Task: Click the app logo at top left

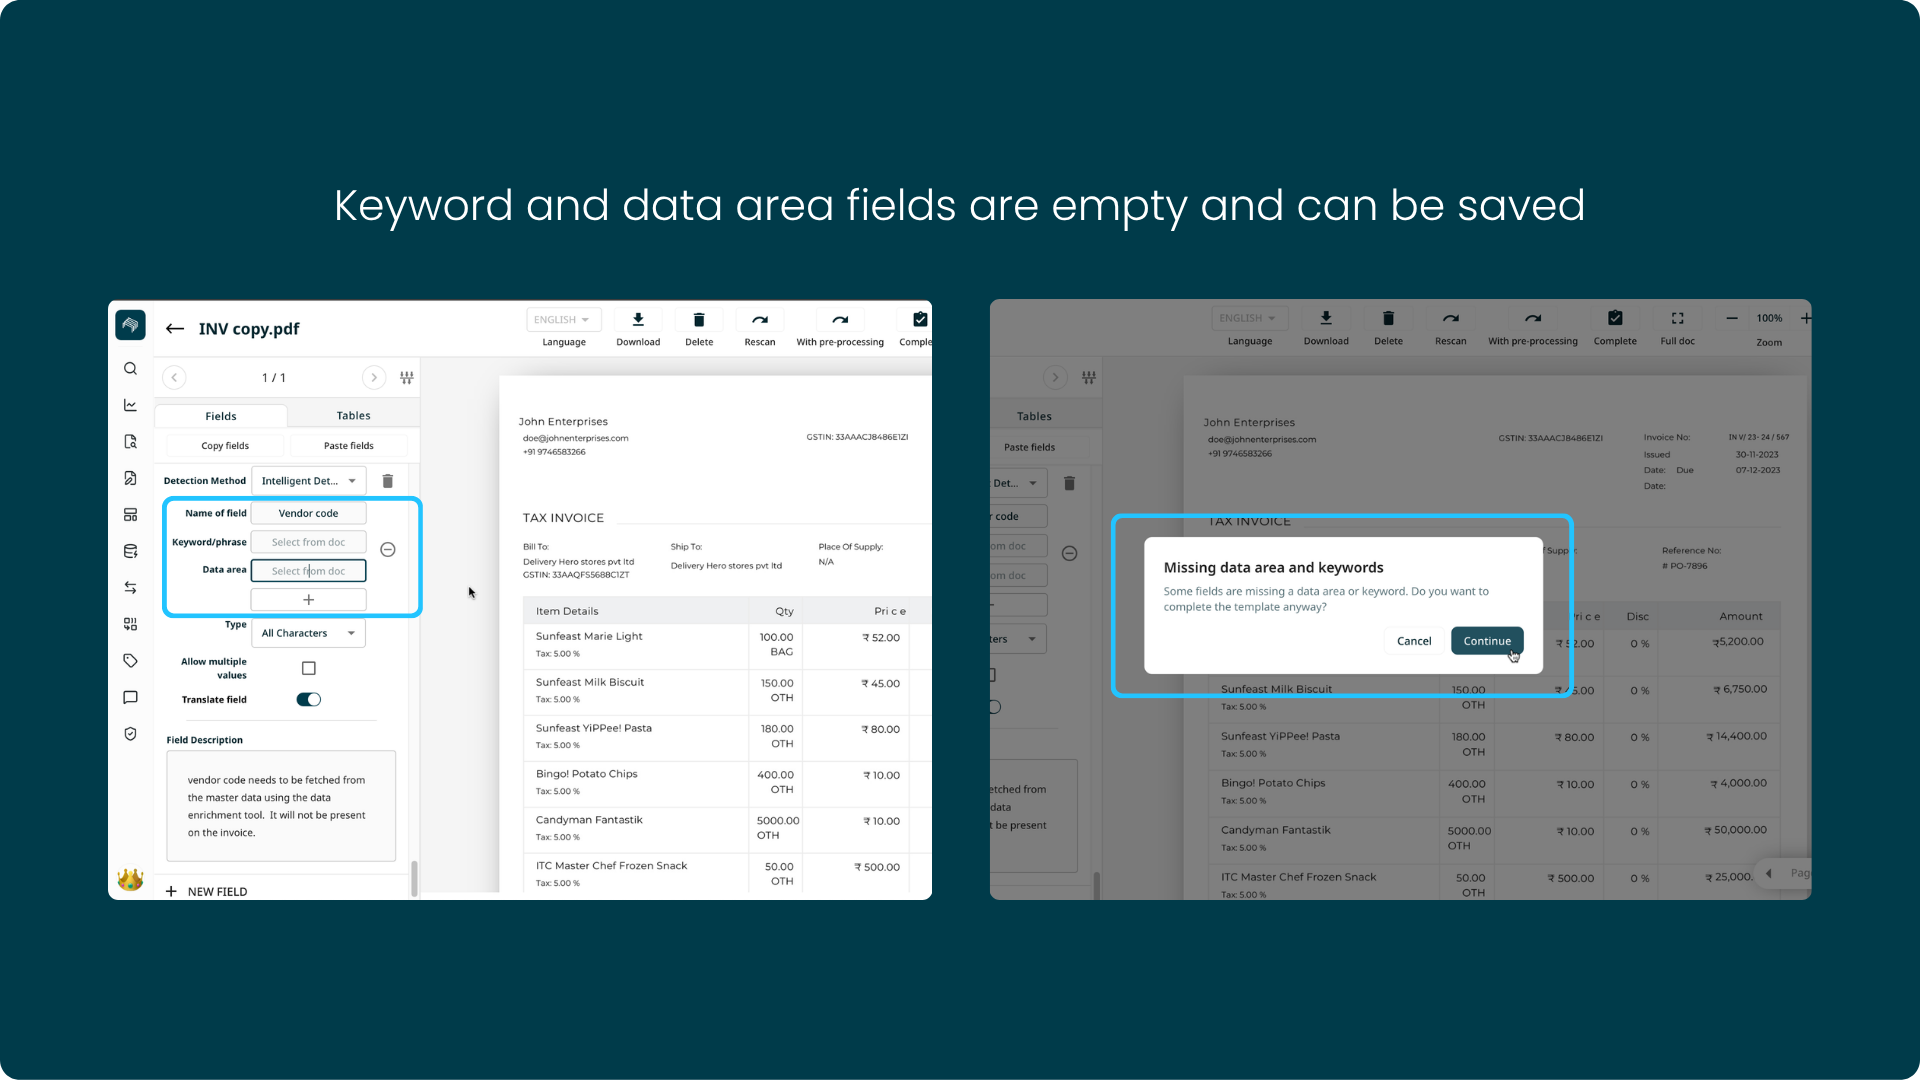Action: point(130,325)
